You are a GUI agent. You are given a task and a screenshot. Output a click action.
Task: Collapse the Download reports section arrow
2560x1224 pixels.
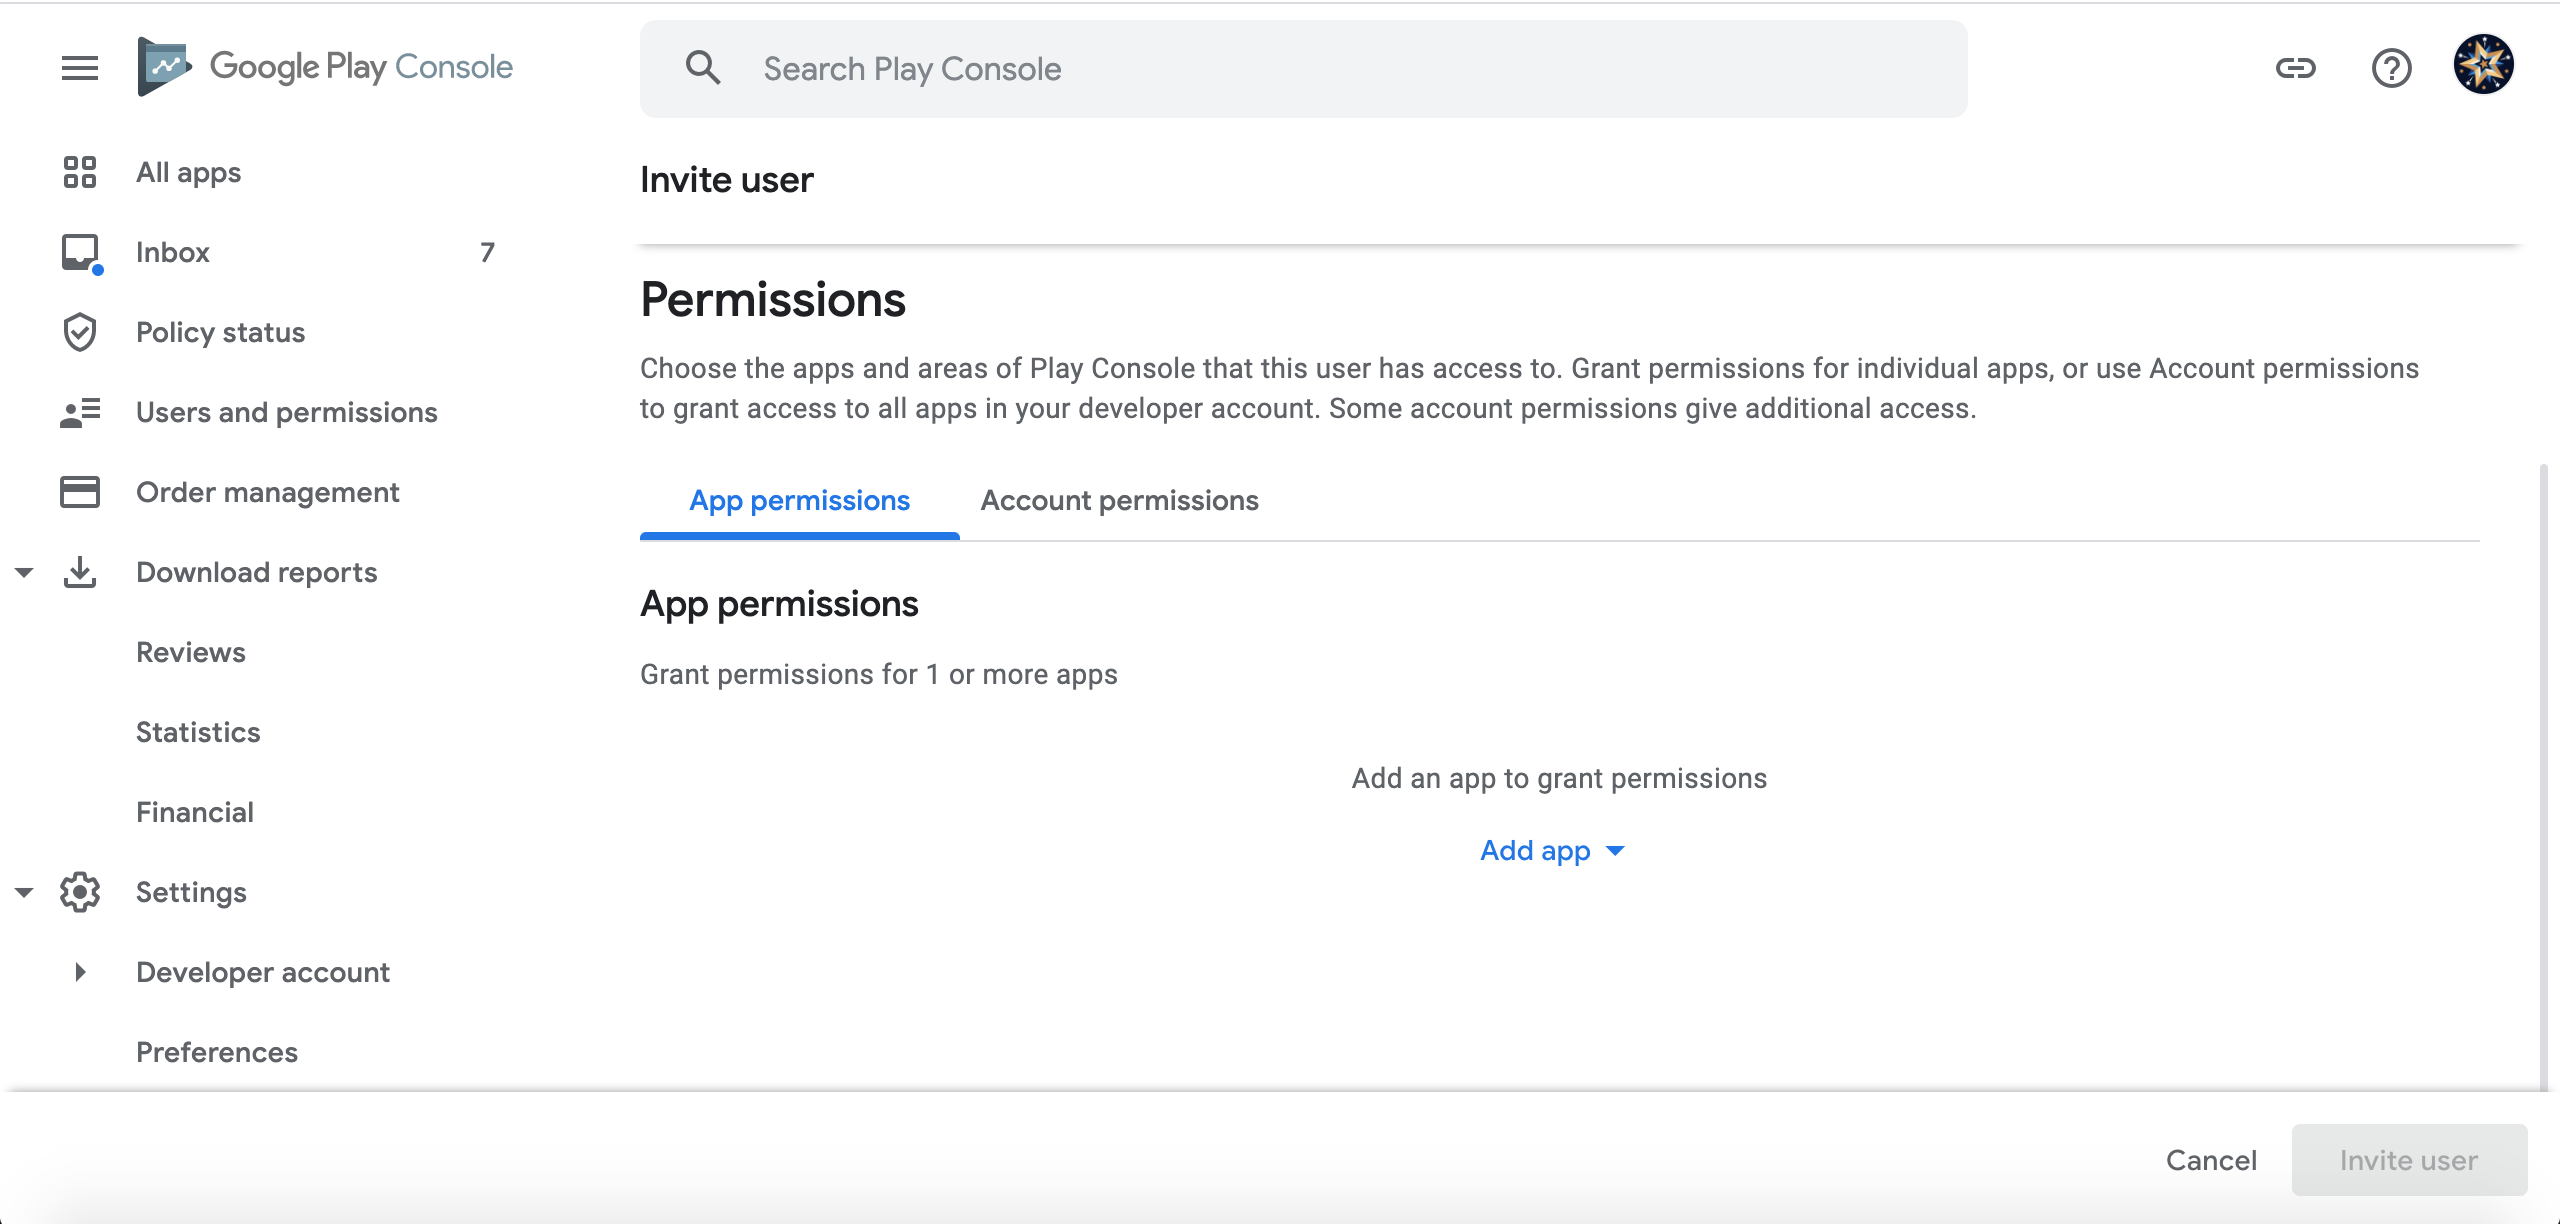(x=24, y=573)
